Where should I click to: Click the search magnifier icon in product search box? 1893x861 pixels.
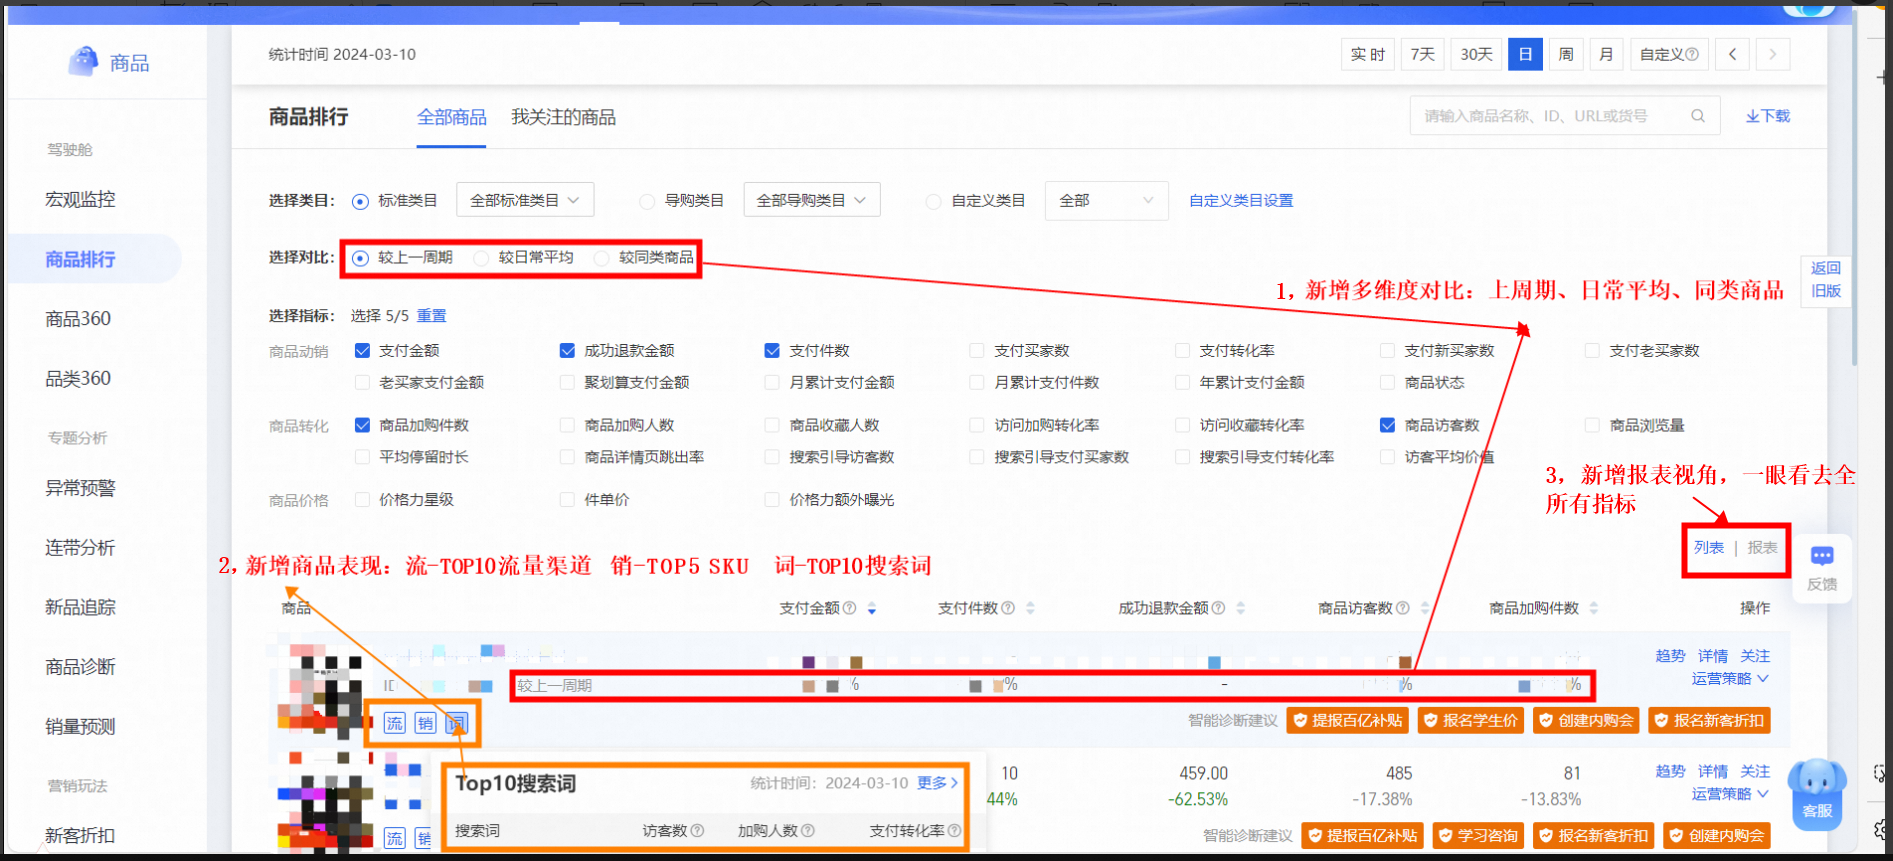(1698, 116)
